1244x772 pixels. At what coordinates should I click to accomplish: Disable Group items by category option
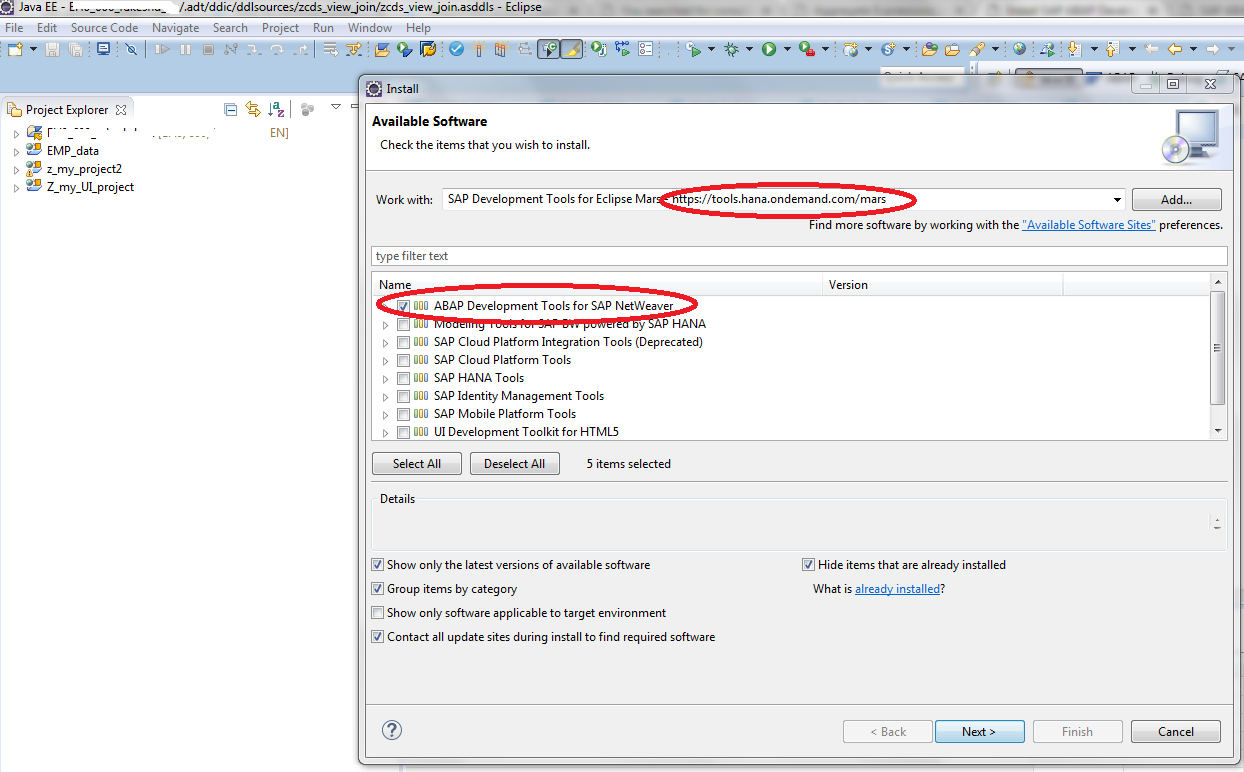(x=377, y=588)
